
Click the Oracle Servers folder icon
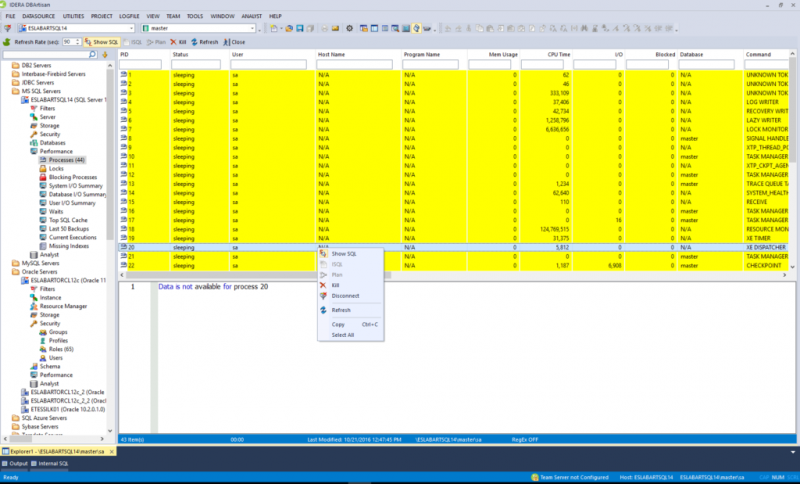pos(14,272)
